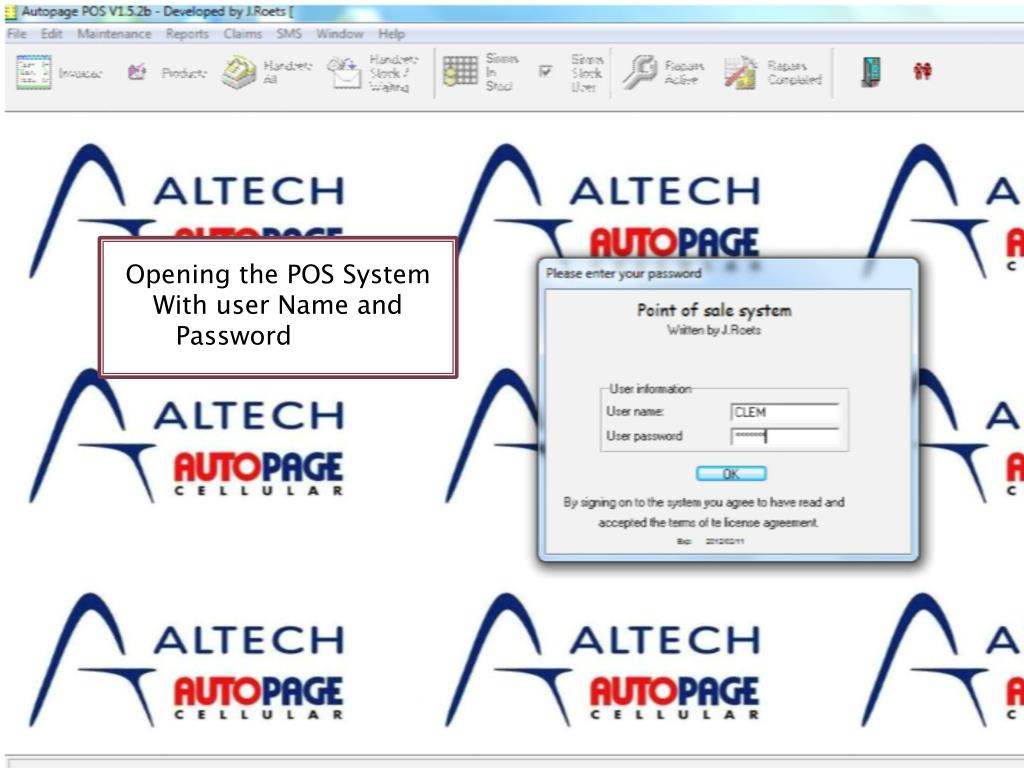
Task: Click the Repairs Active label text
Action: (x=684, y=72)
